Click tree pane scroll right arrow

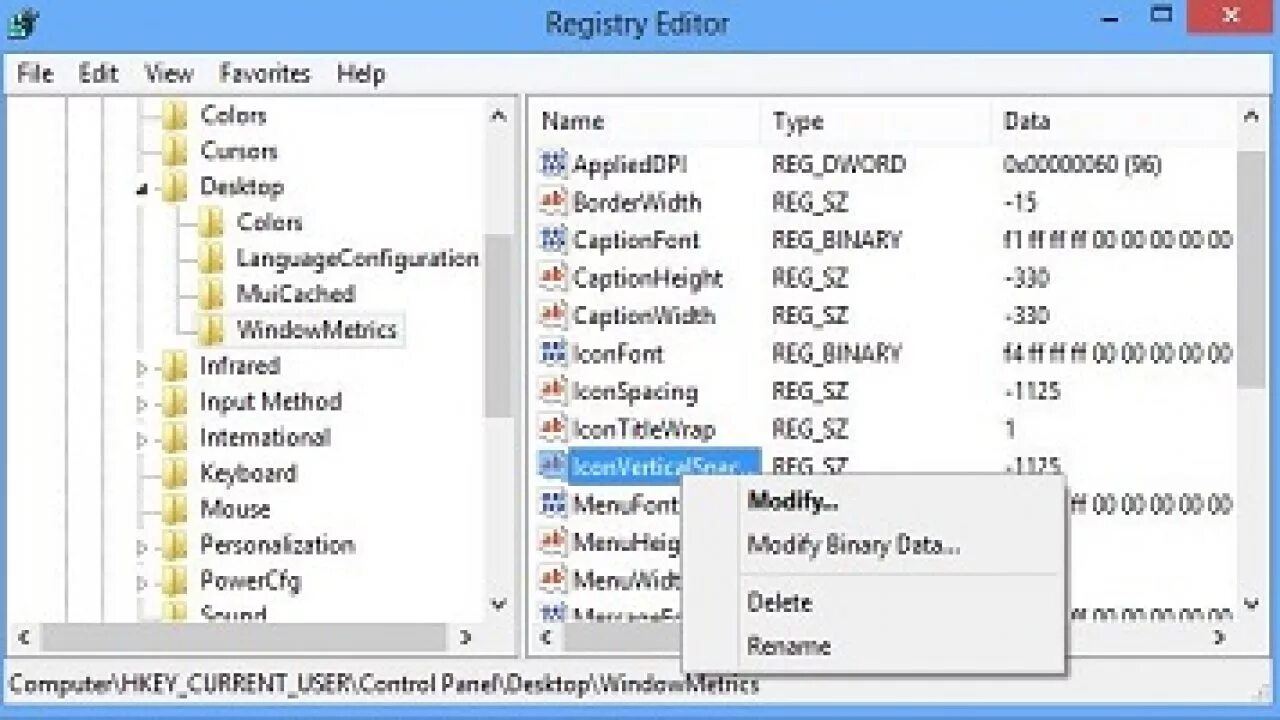pos(465,637)
